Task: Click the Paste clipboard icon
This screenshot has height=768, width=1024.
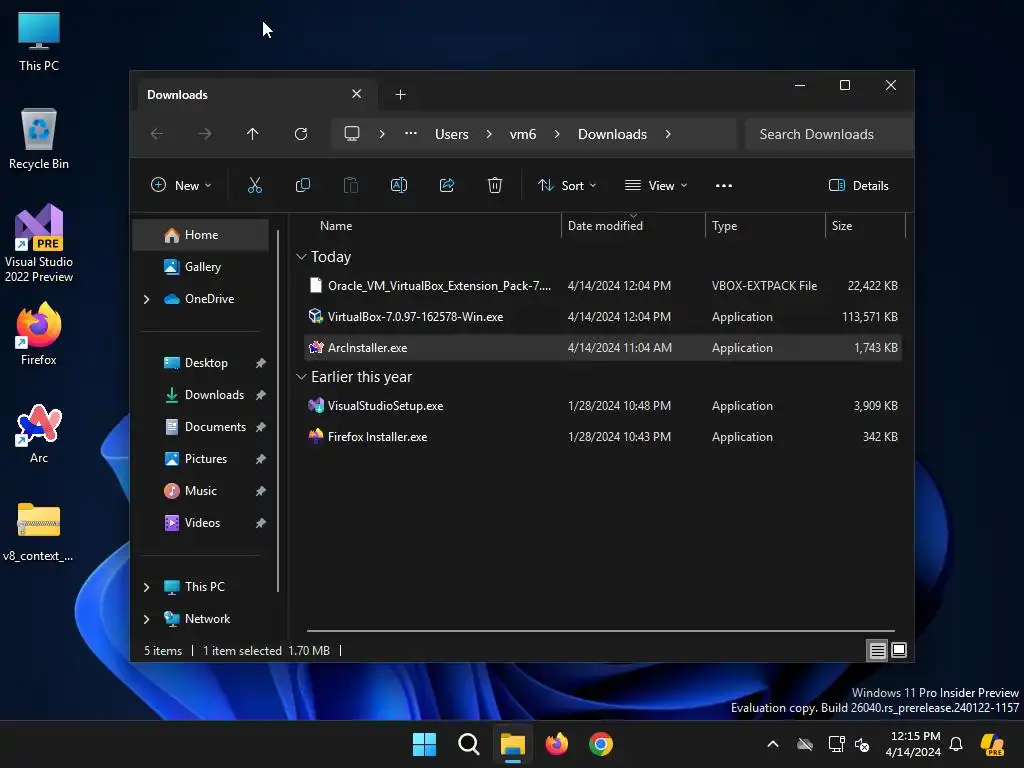Action: pyautogui.click(x=351, y=185)
